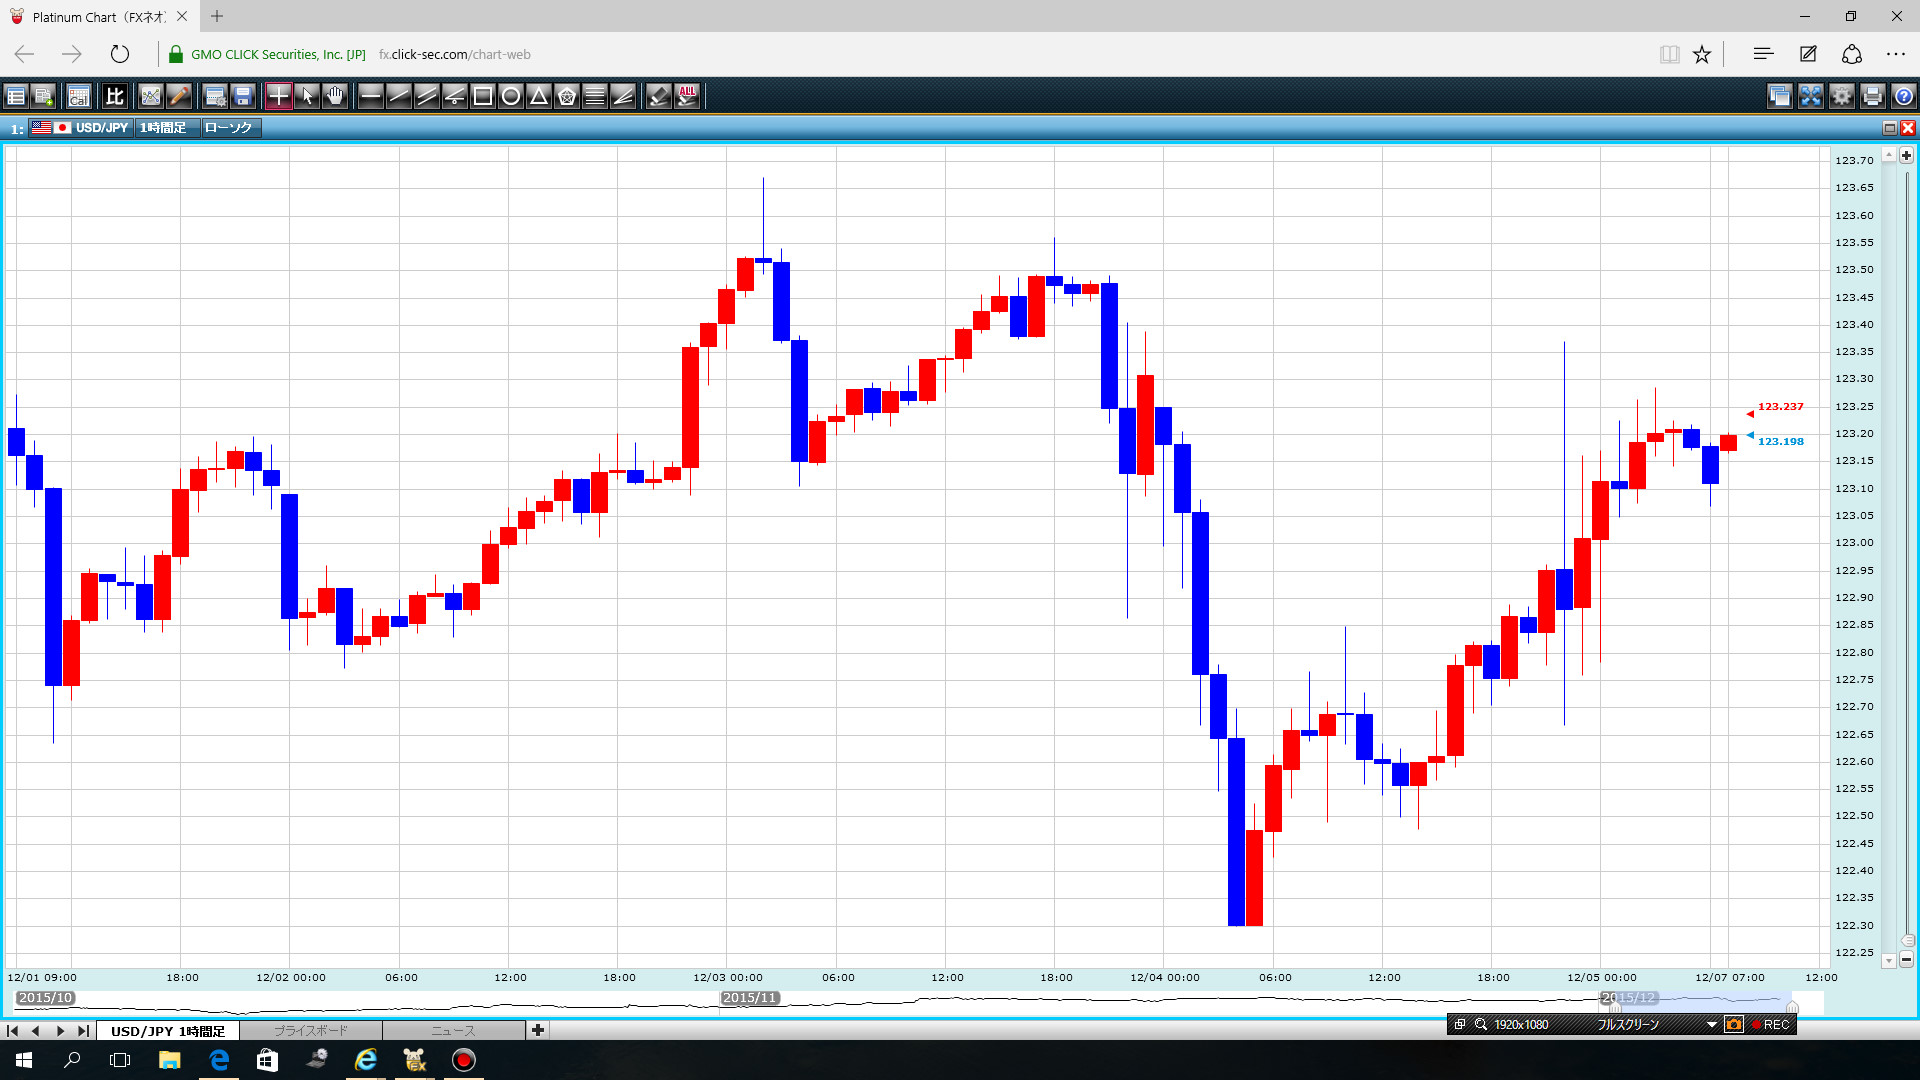This screenshot has width=1920, height=1080.
Task: Select the triangle drawing tool
Action: (539, 96)
